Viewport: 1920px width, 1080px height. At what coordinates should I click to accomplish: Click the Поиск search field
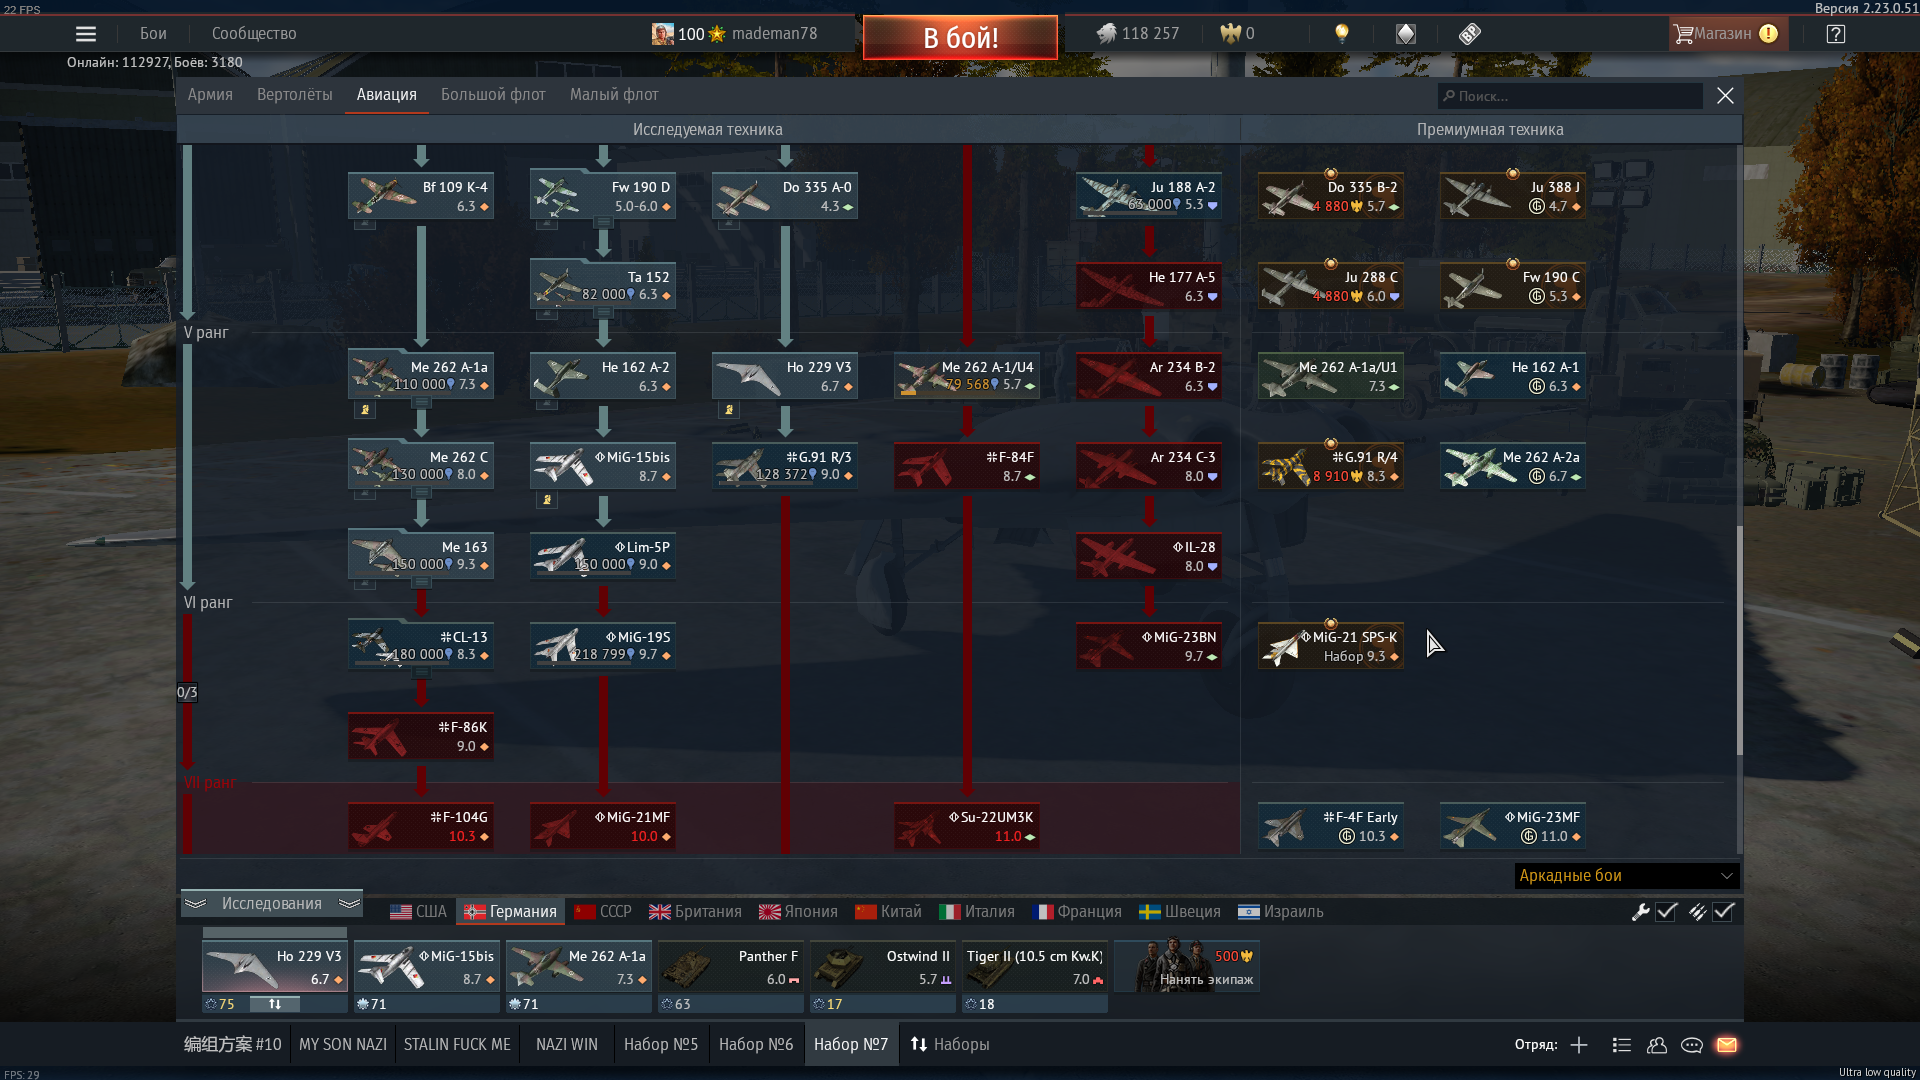click(x=1570, y=96)
